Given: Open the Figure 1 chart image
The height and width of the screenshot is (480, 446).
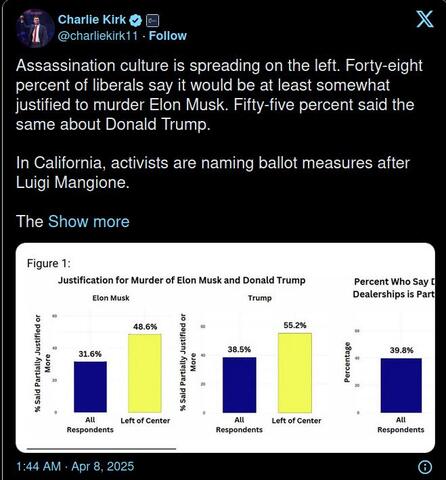Looking at the screenshot, I should 225,348.
